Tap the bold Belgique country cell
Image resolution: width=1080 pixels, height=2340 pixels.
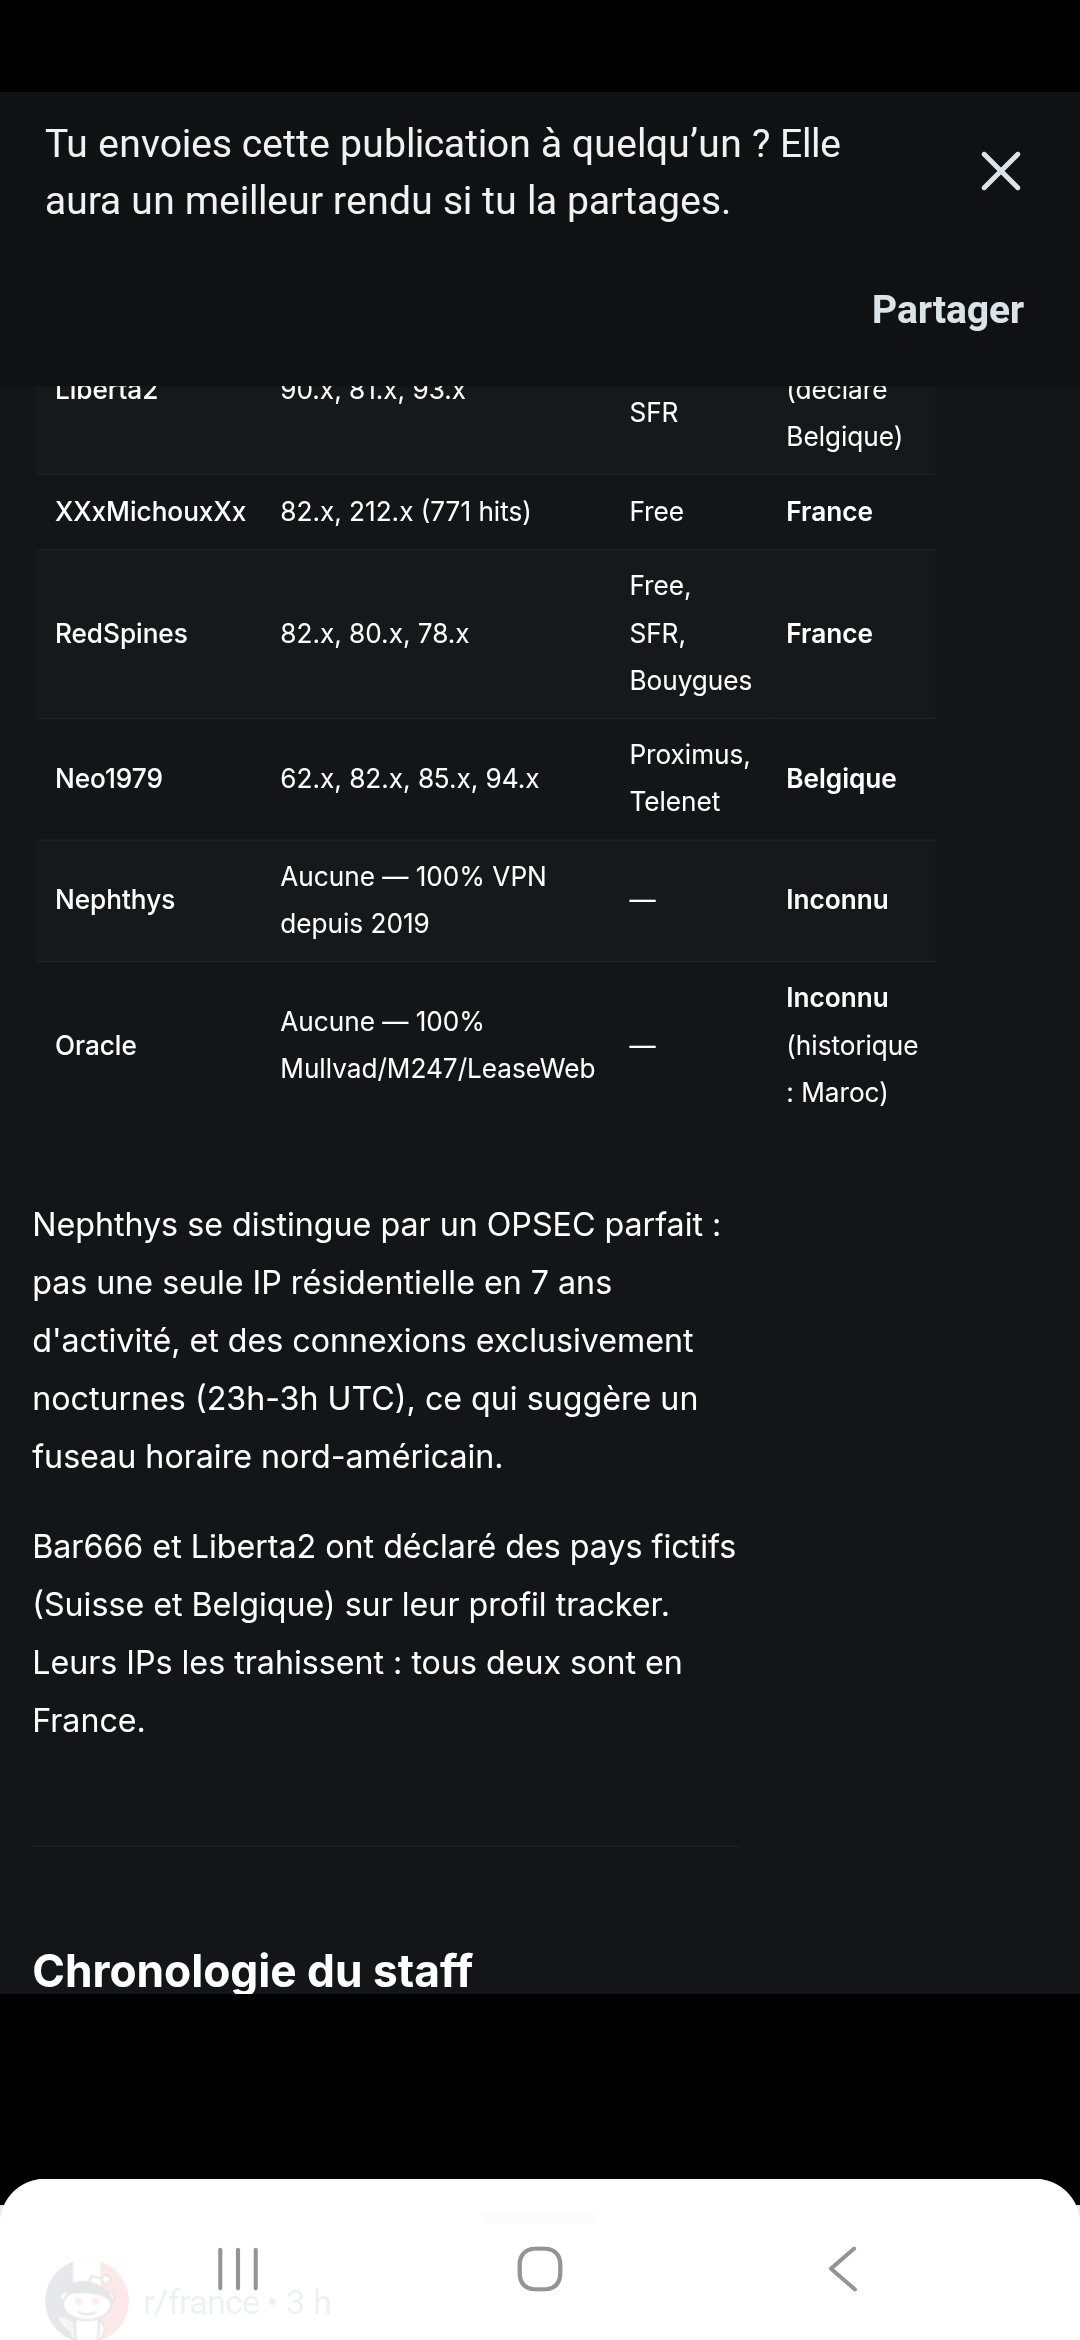coord(841,779)
